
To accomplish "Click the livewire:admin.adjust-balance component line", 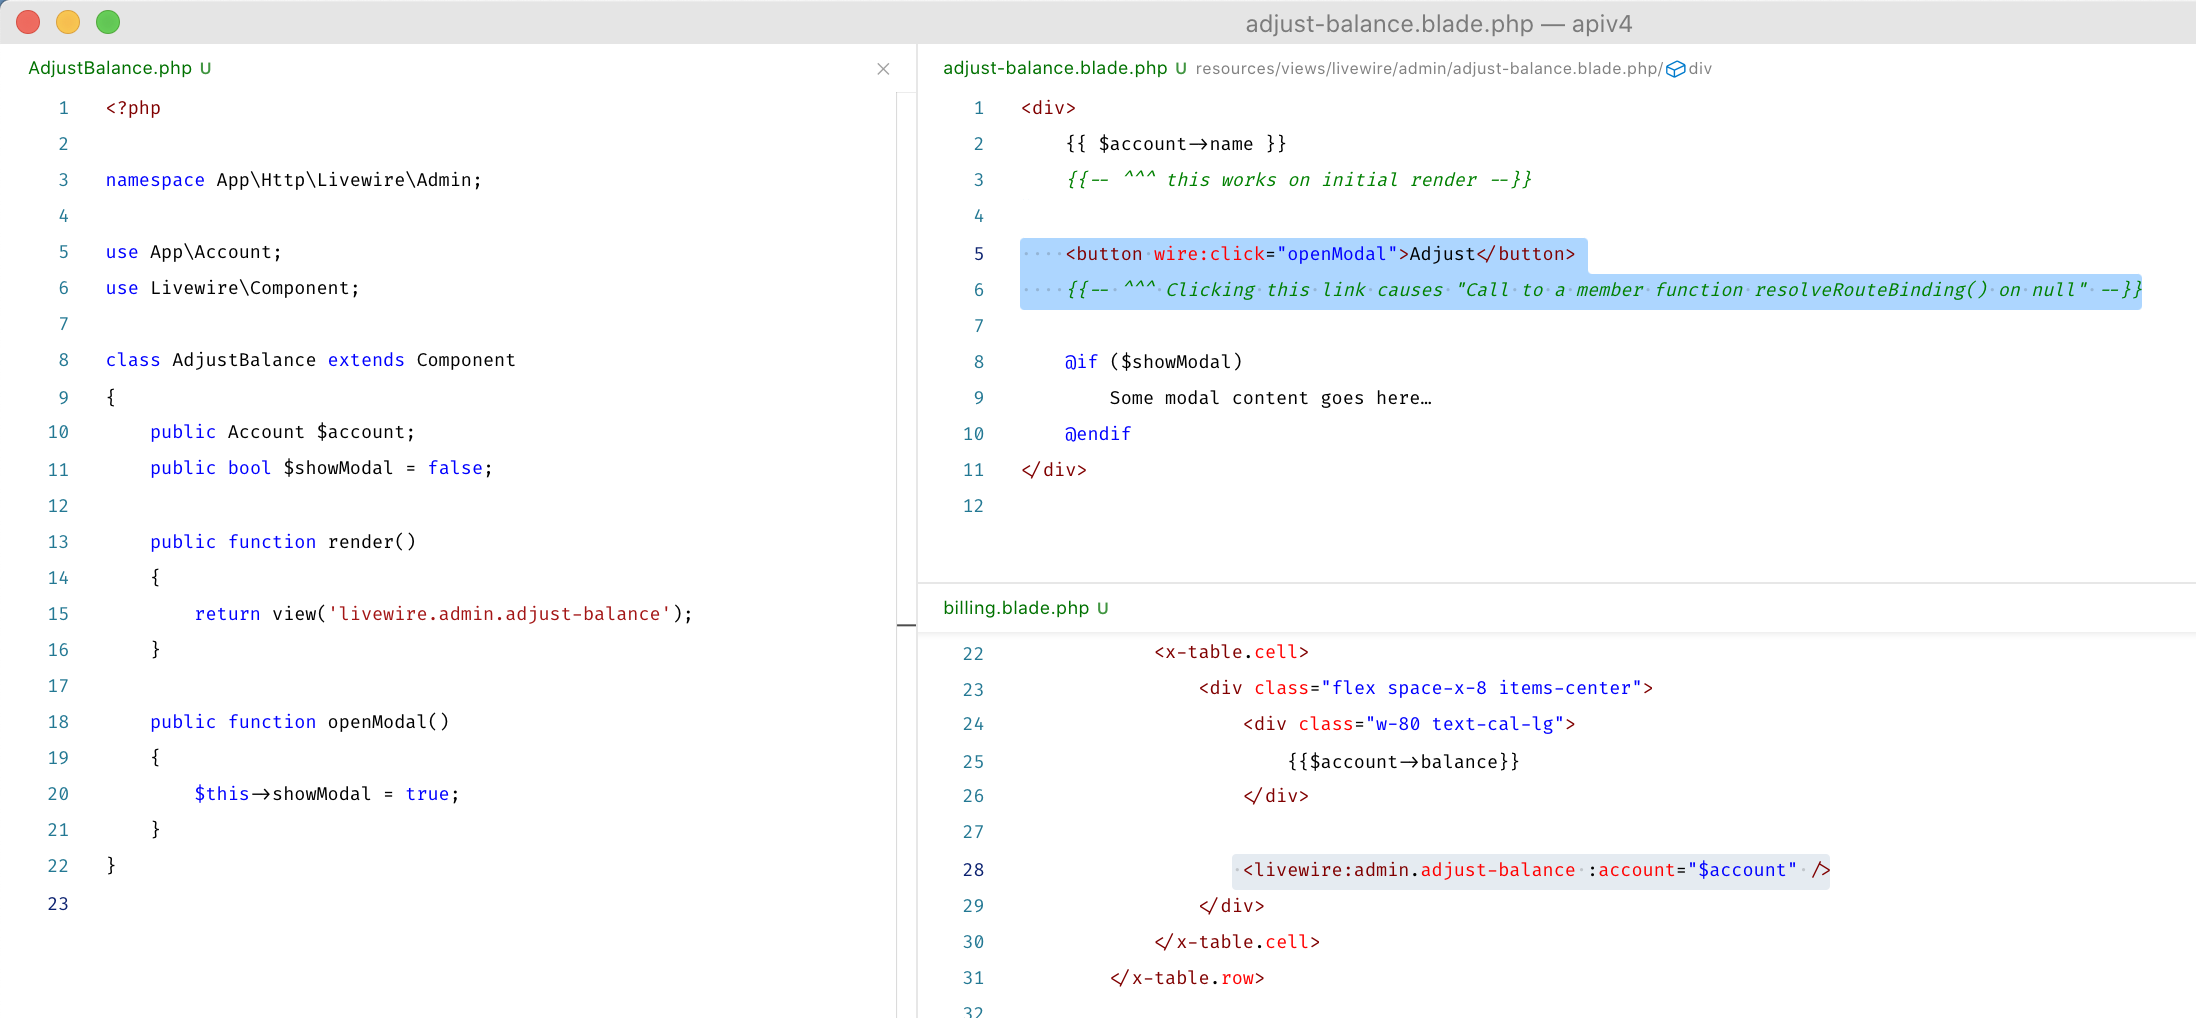I will 1537,870.
